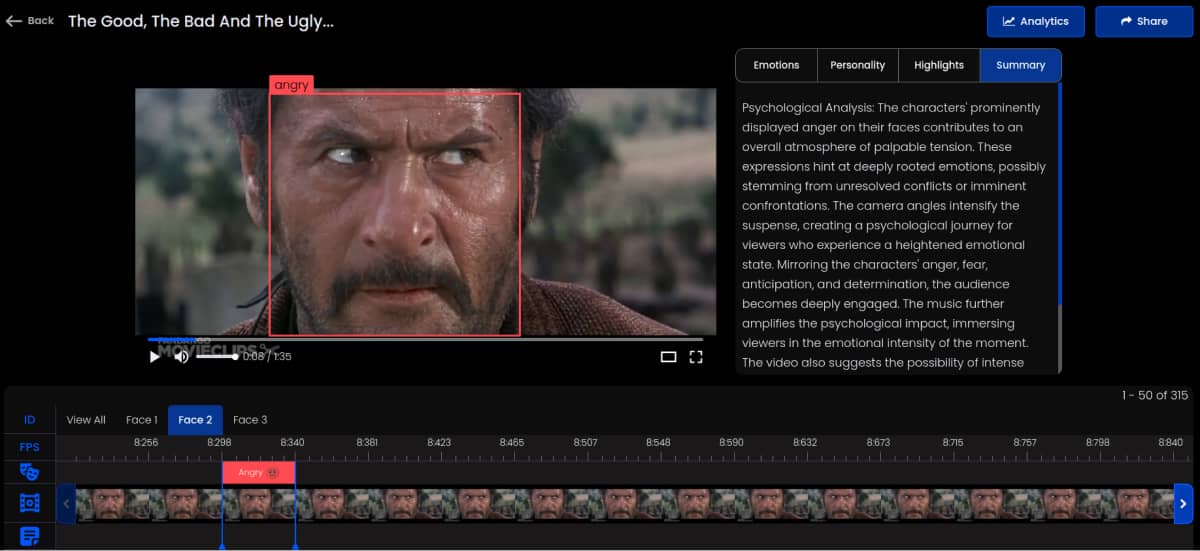Select the Summary tab
Screen dimensions: 1200x551
coord(1020,65)
